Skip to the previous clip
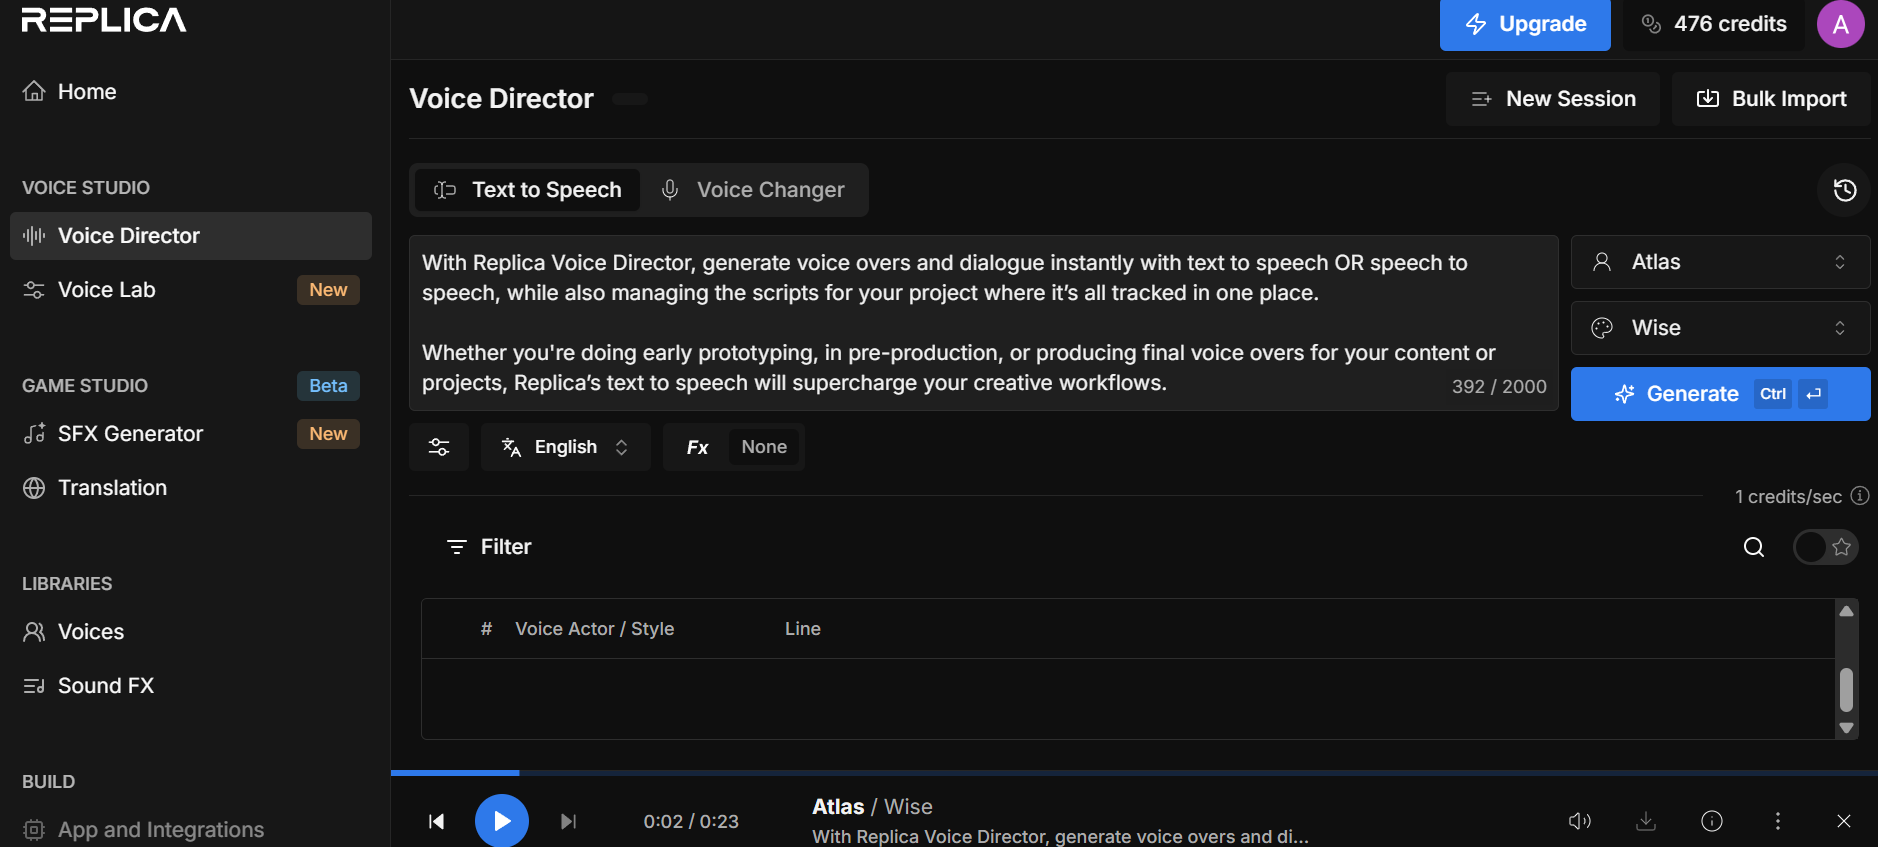 [x=437, y=821]
